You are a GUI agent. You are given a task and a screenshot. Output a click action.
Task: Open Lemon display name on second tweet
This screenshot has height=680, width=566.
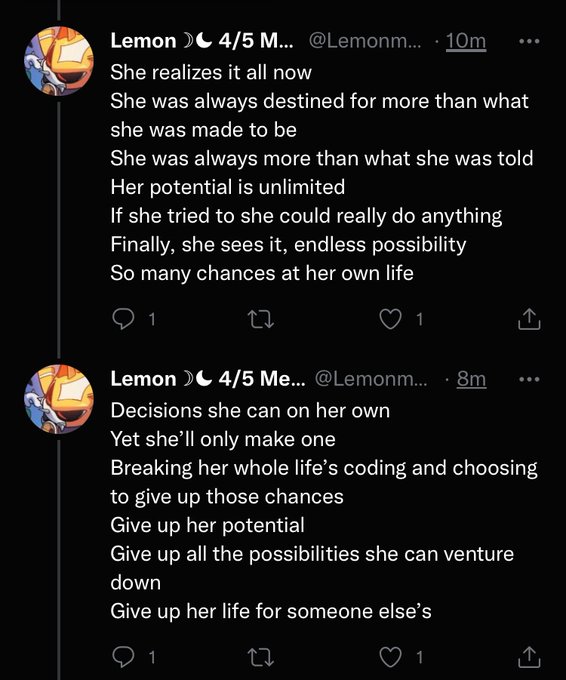pyautogui.click(x=208, y=379)
